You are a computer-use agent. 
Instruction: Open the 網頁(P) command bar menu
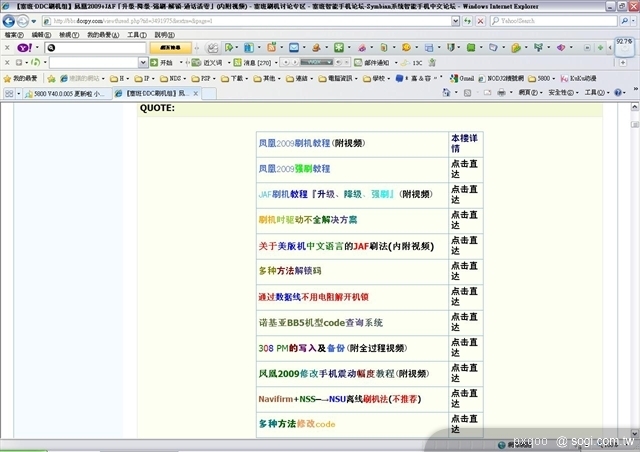(530, 93)
